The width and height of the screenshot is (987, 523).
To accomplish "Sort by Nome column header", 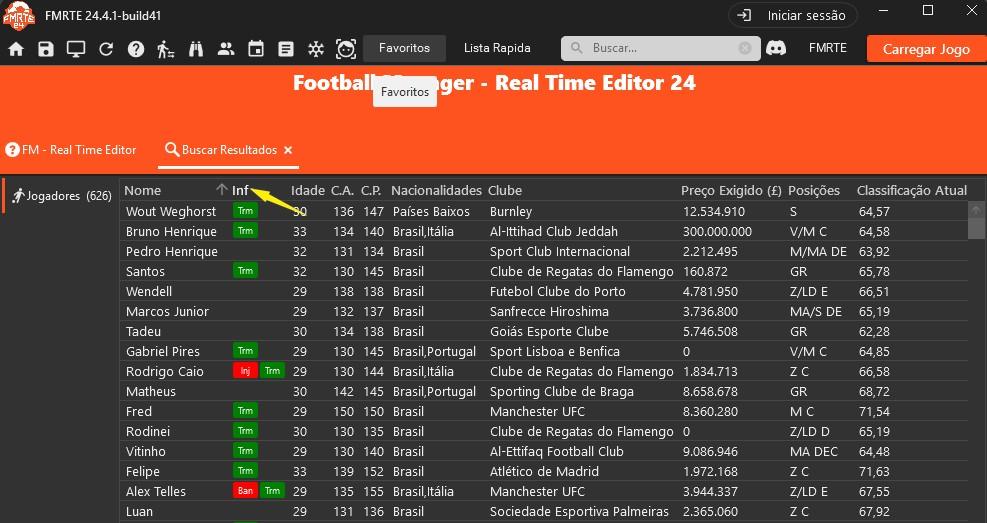I will tap(143, 190).
